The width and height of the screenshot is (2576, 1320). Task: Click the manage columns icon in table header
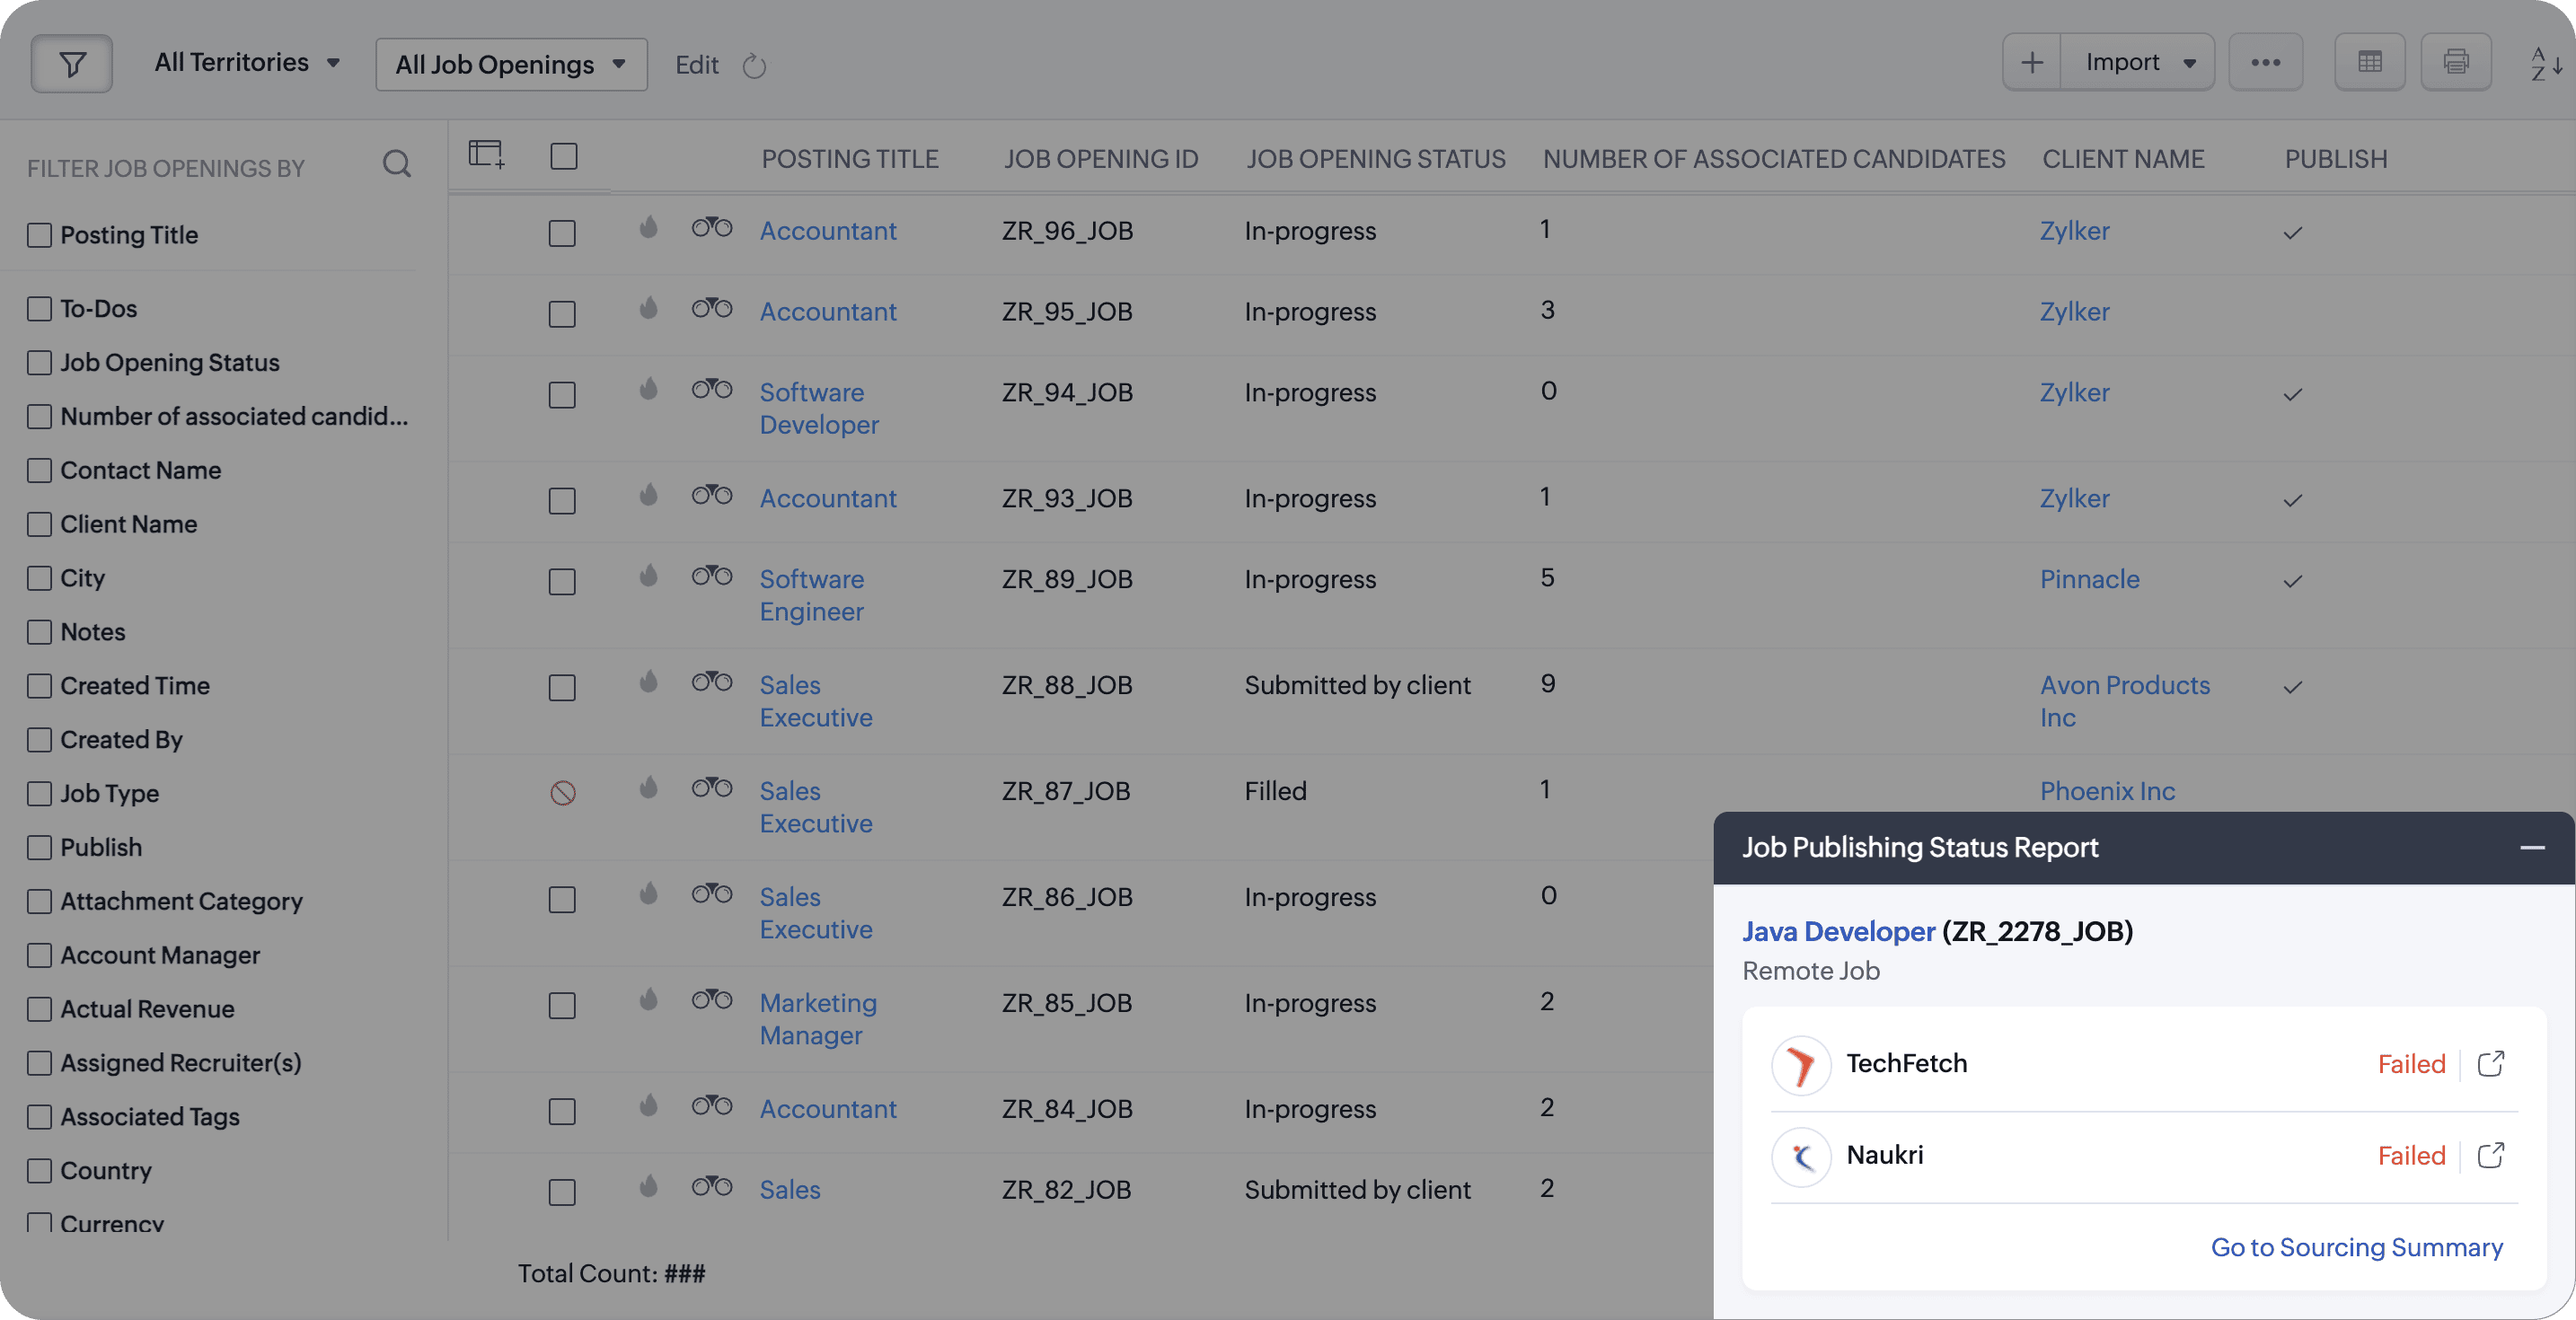pyautogui.click(x=487, y=155)
